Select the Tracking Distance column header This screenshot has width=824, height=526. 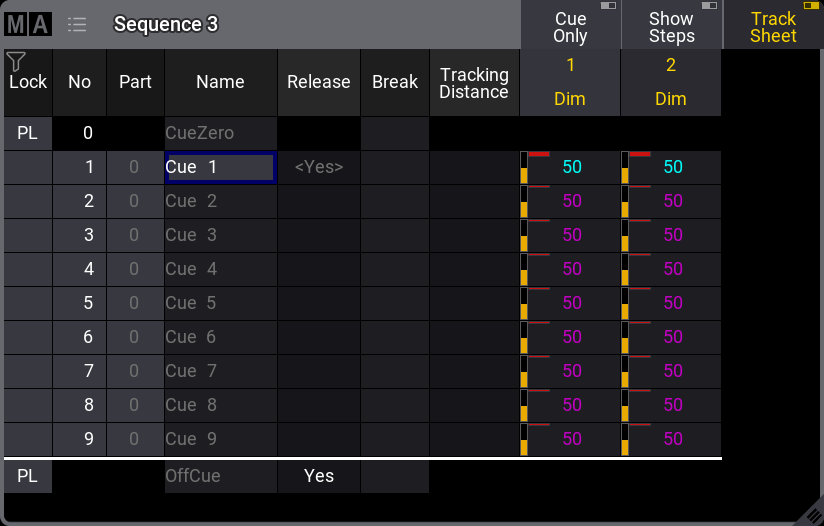474,83
